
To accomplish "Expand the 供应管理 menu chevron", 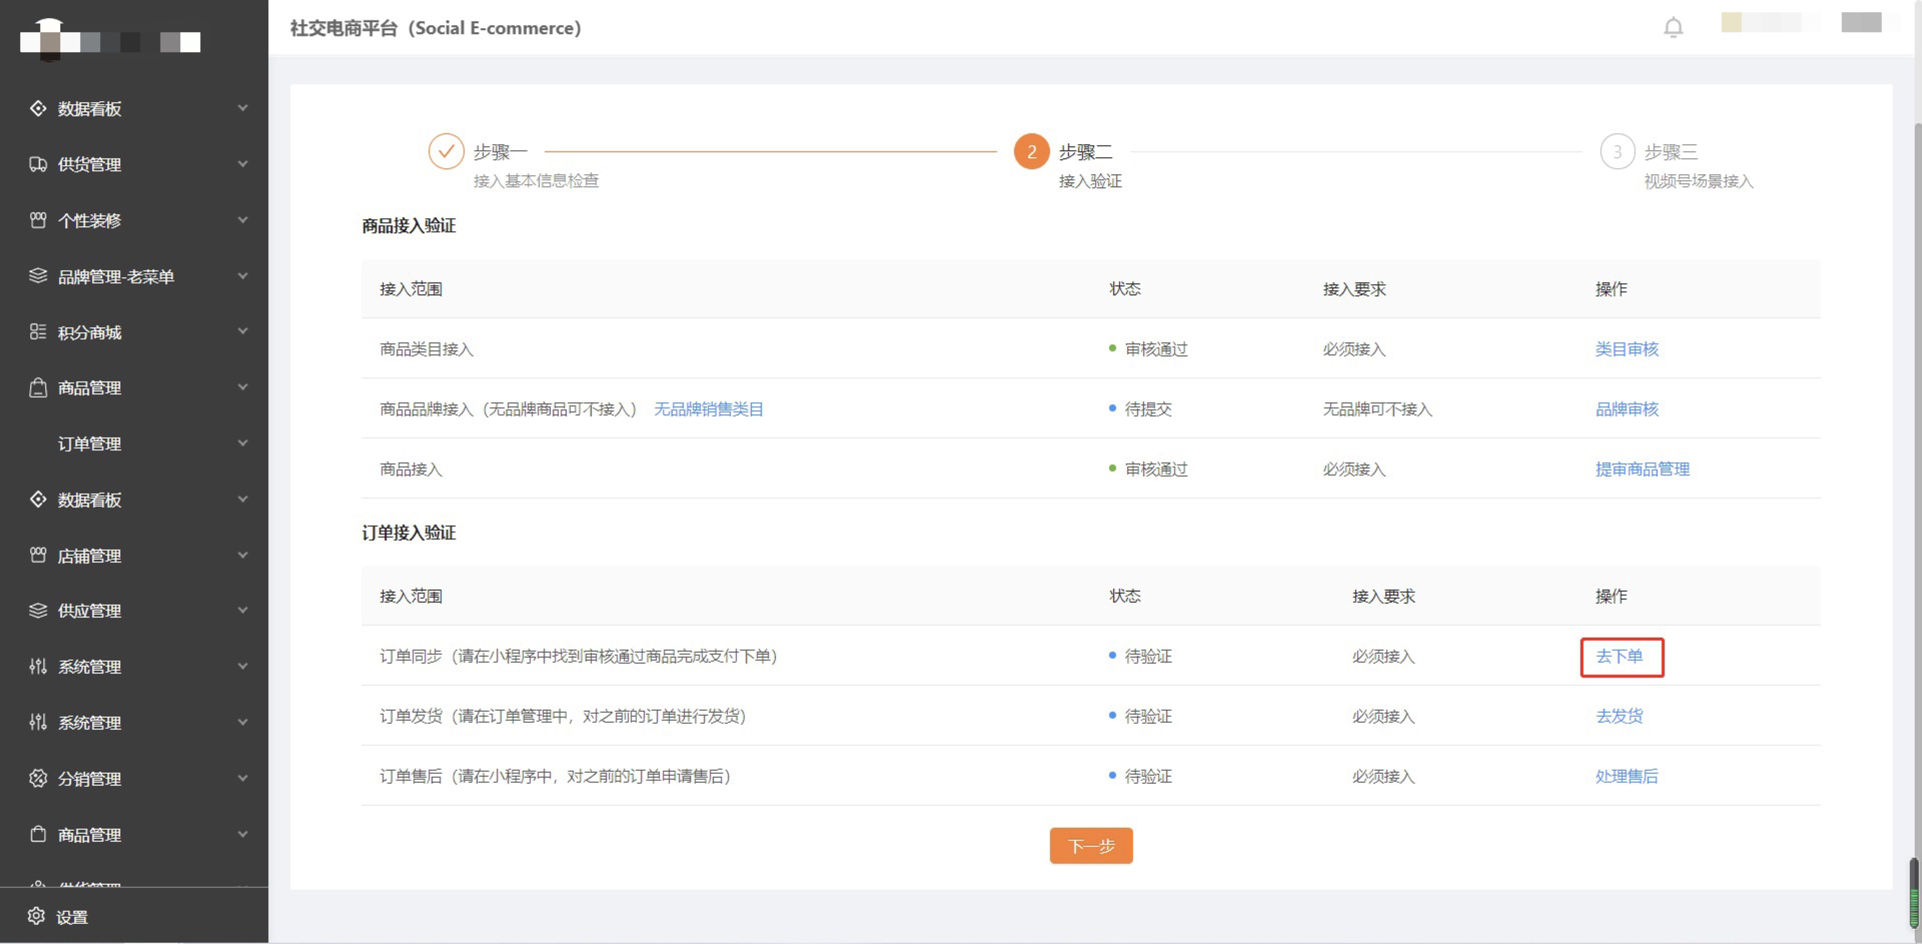I will (x=242, y=610).
